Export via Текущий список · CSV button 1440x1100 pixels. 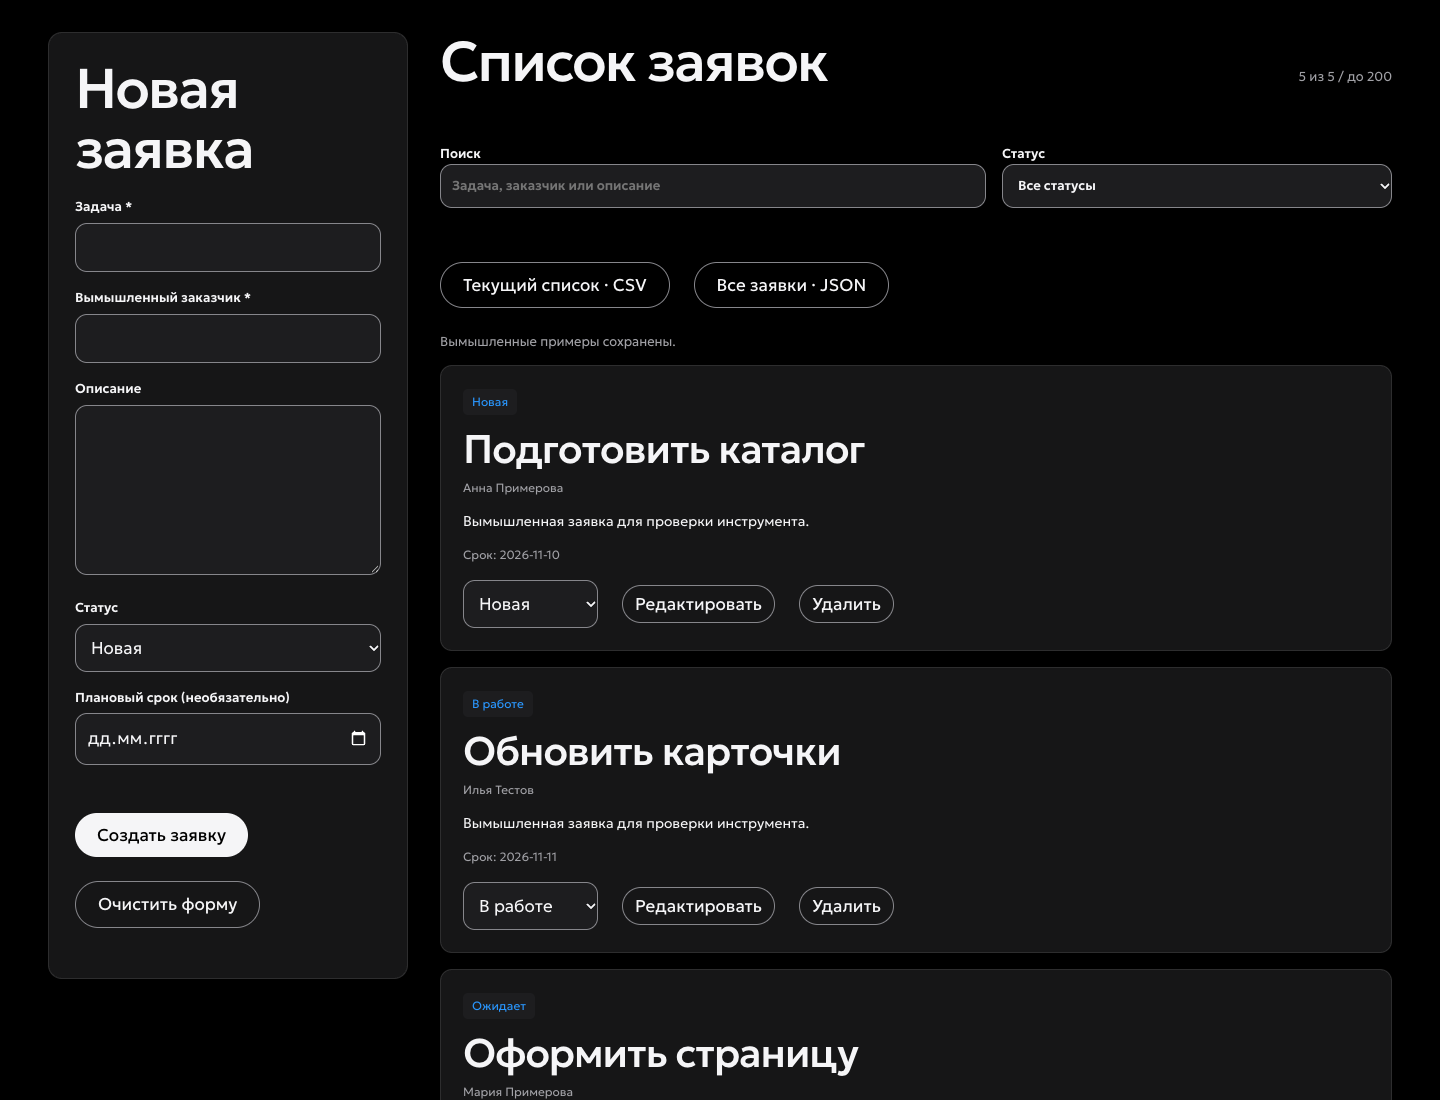click(x=555, y=285)
